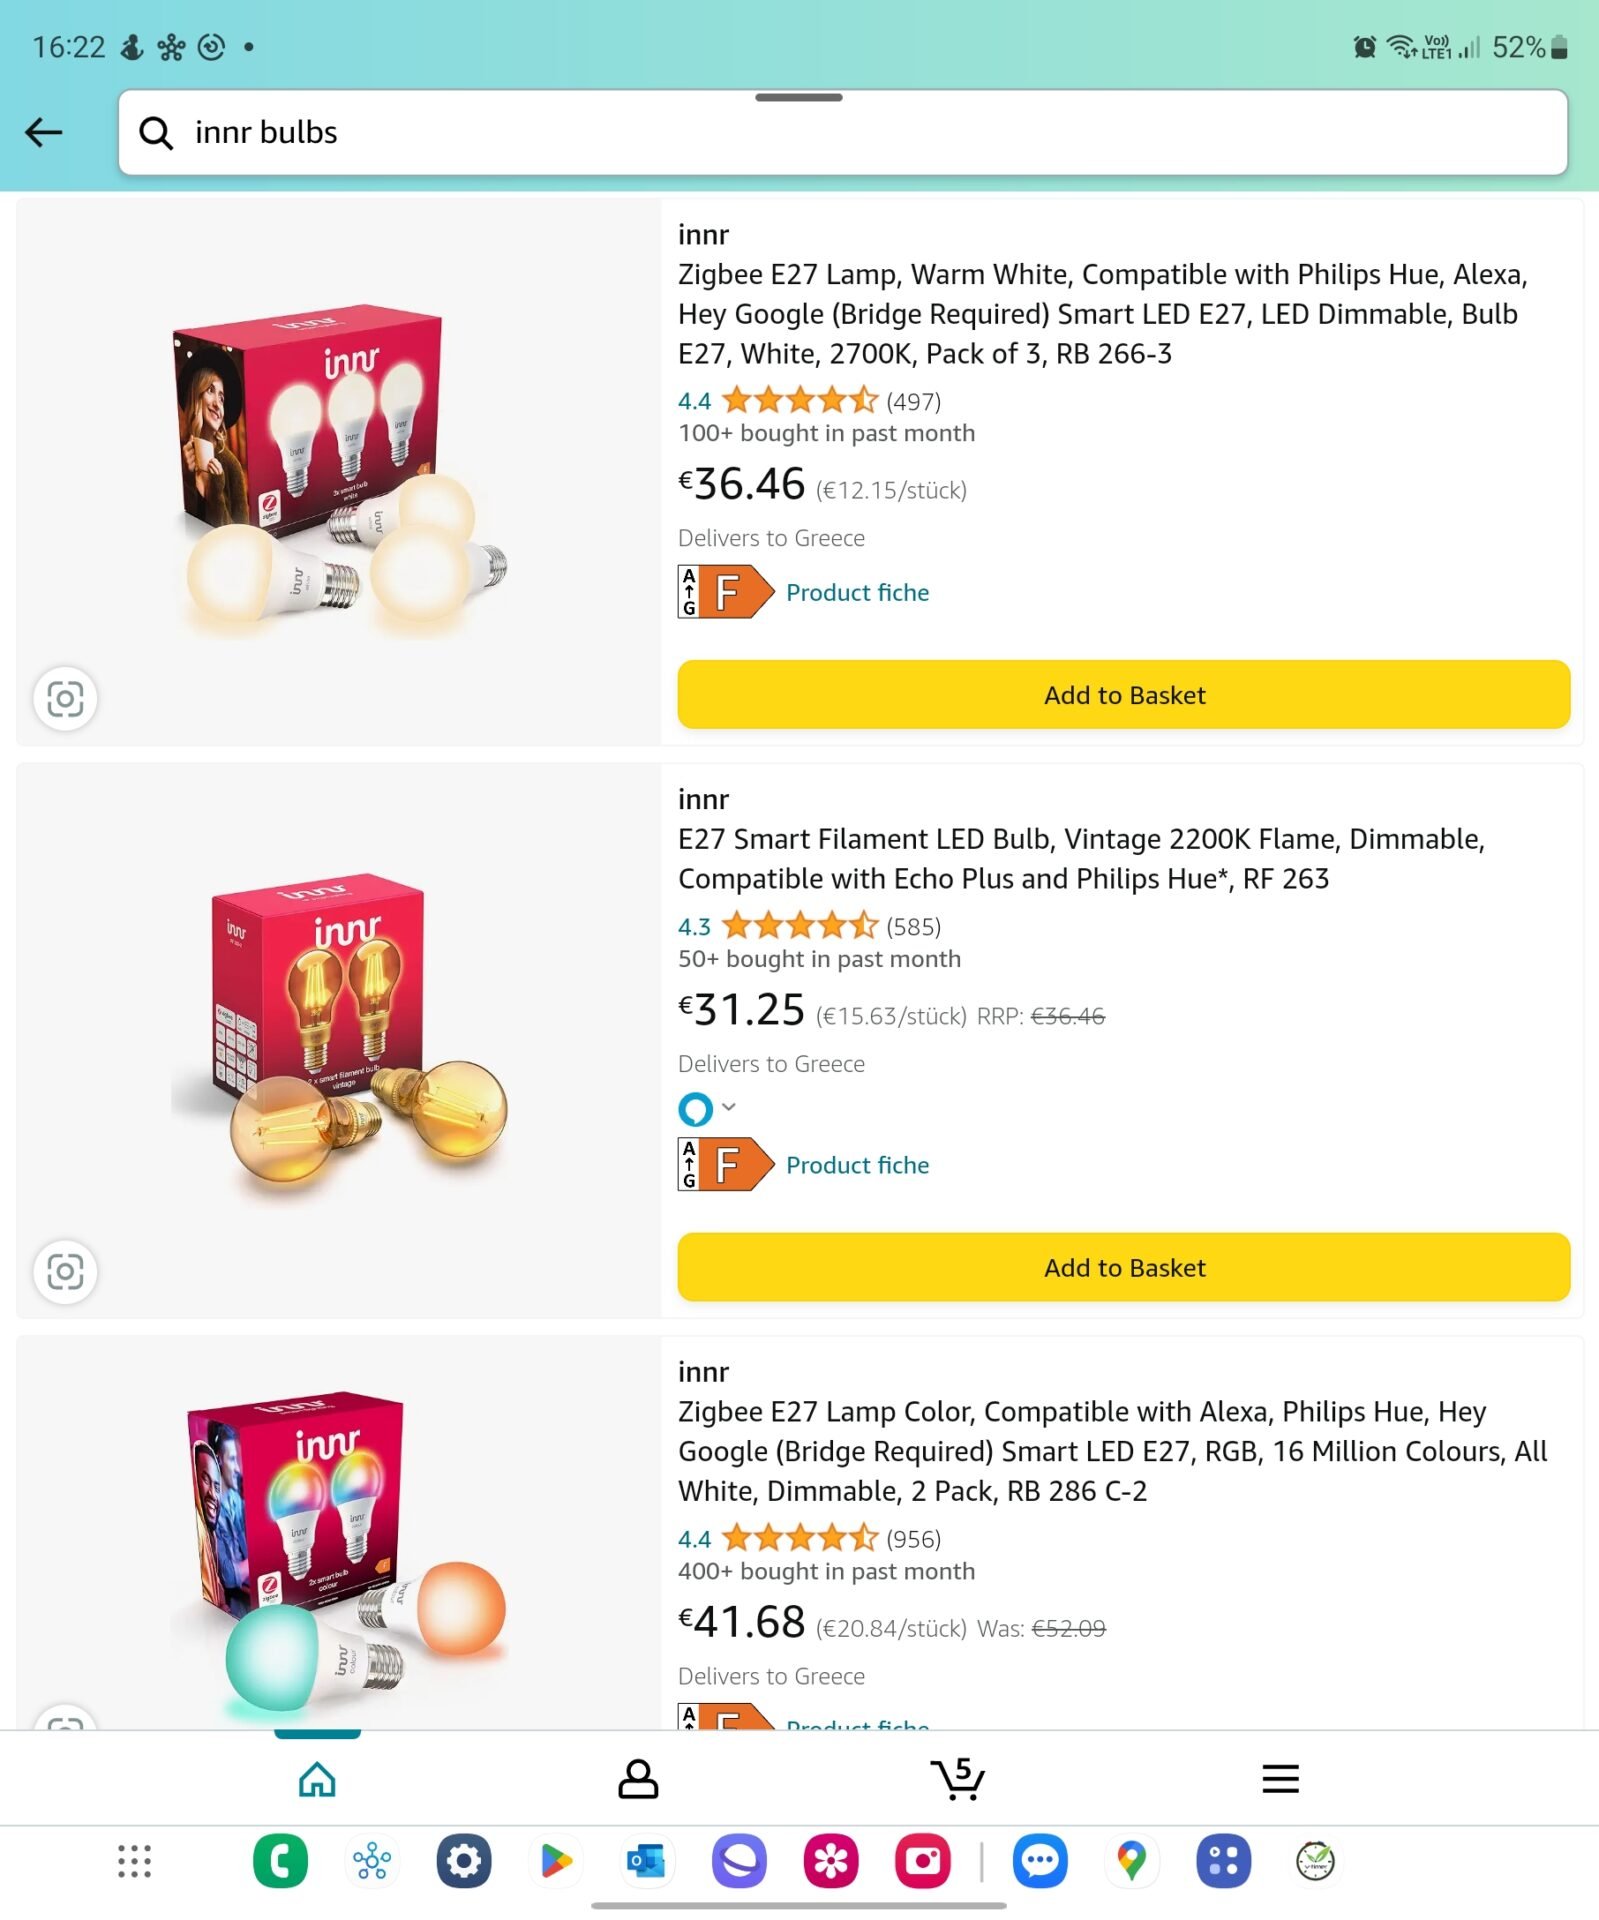This screenshot has height=1920, width=1599.
Task: Add the Zigbee E27 Warm White 3-pack to basket
Action: point(1123,695)
